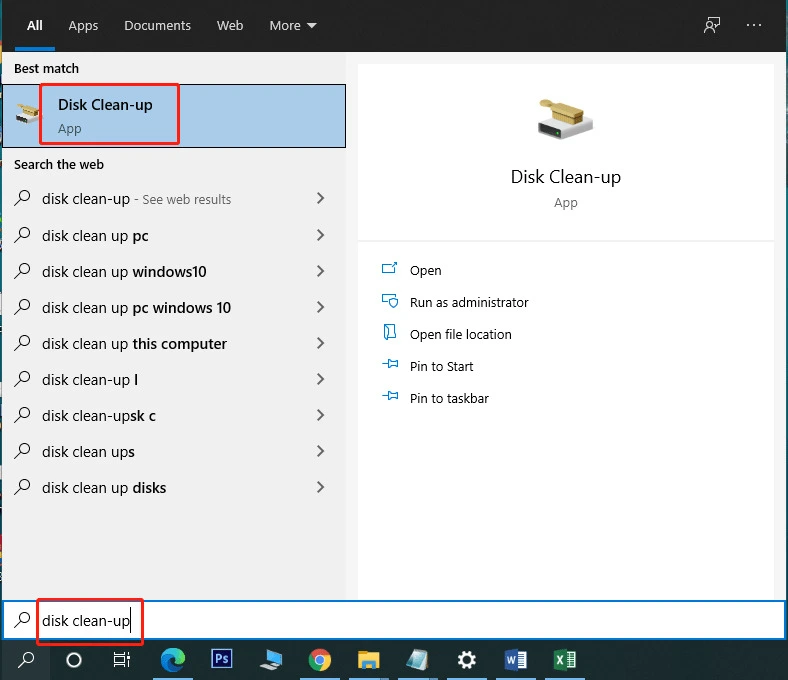This screenshot has height=680, width=788.
Task: Select the 'disk clean up windows10' suggestion
Action: [x=174, y=271]
